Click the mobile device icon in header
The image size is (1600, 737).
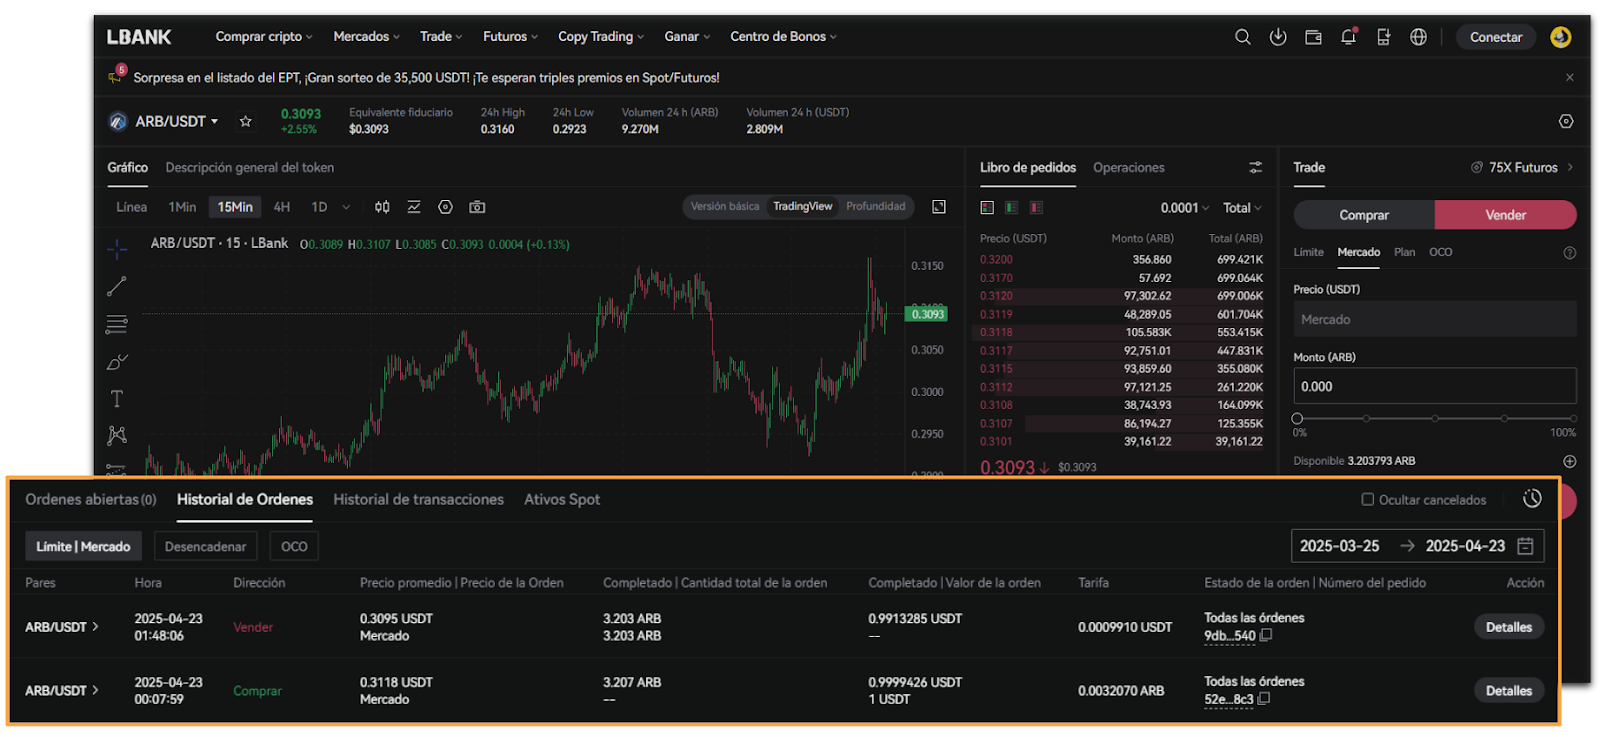coord(1383,37)
